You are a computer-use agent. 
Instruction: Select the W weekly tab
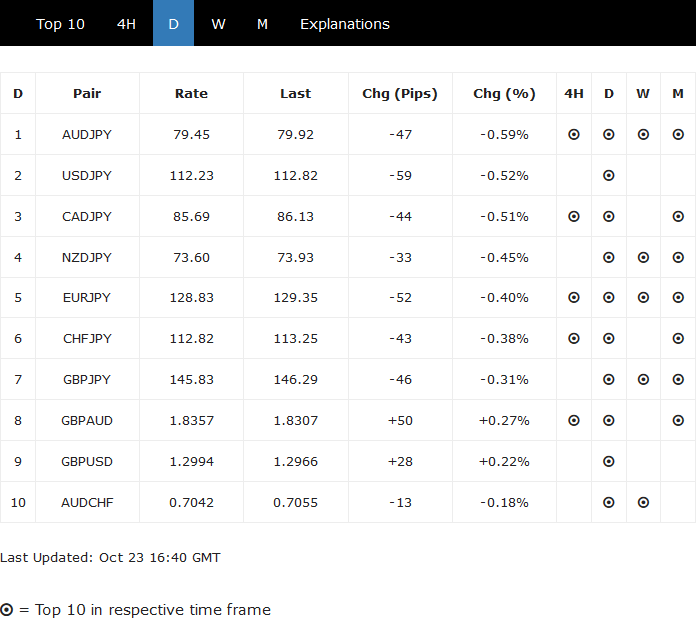click(x=218, y=24)
